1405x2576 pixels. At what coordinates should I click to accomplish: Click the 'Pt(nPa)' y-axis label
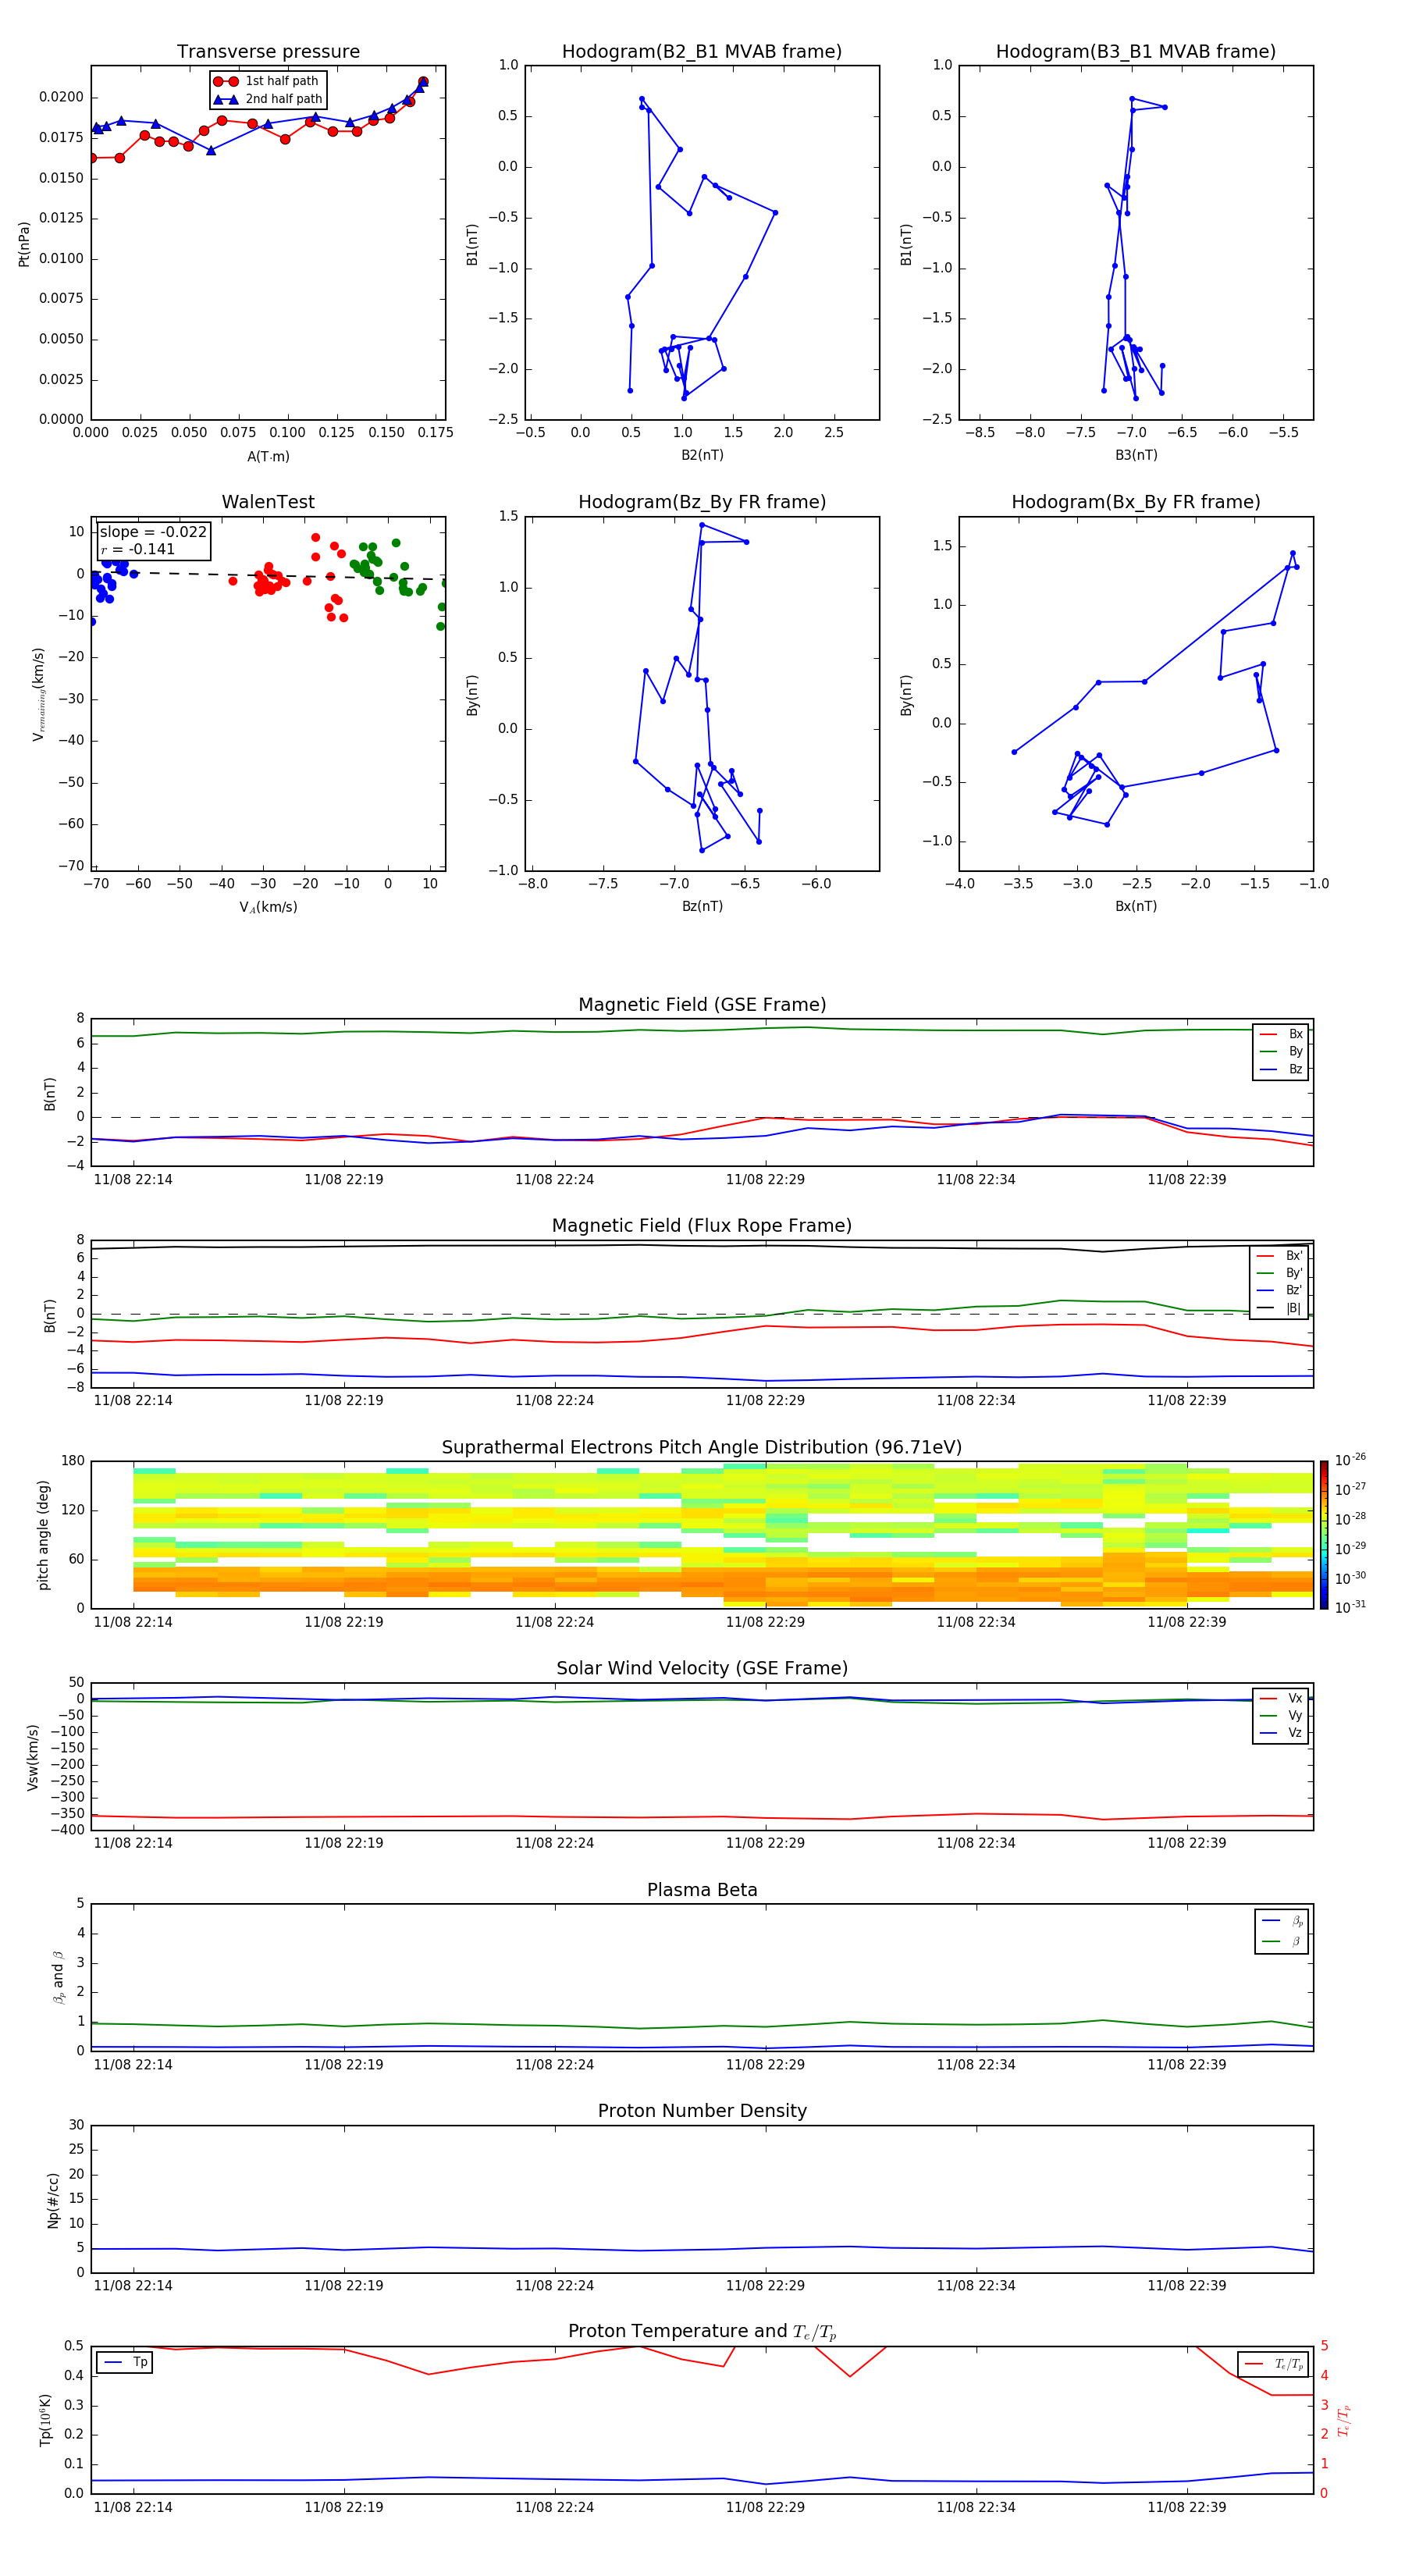pyautogui.click(x=24, y=244)
